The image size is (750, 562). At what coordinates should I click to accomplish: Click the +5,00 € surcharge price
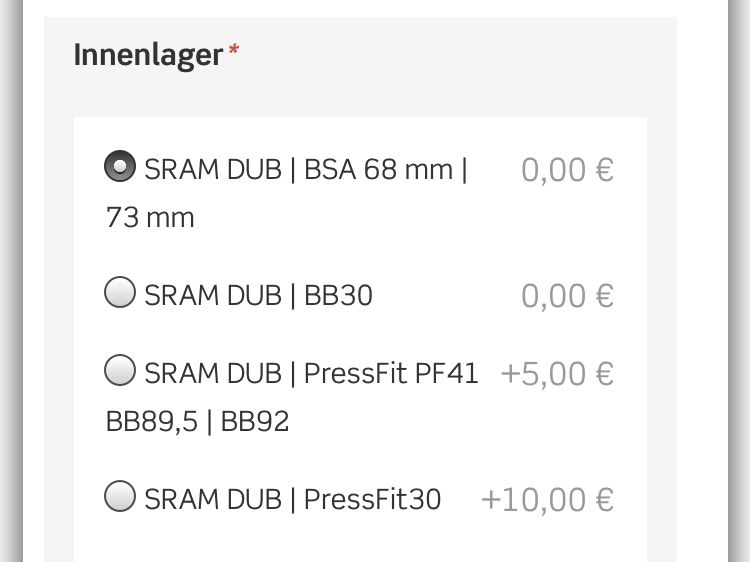pos(556,374)
